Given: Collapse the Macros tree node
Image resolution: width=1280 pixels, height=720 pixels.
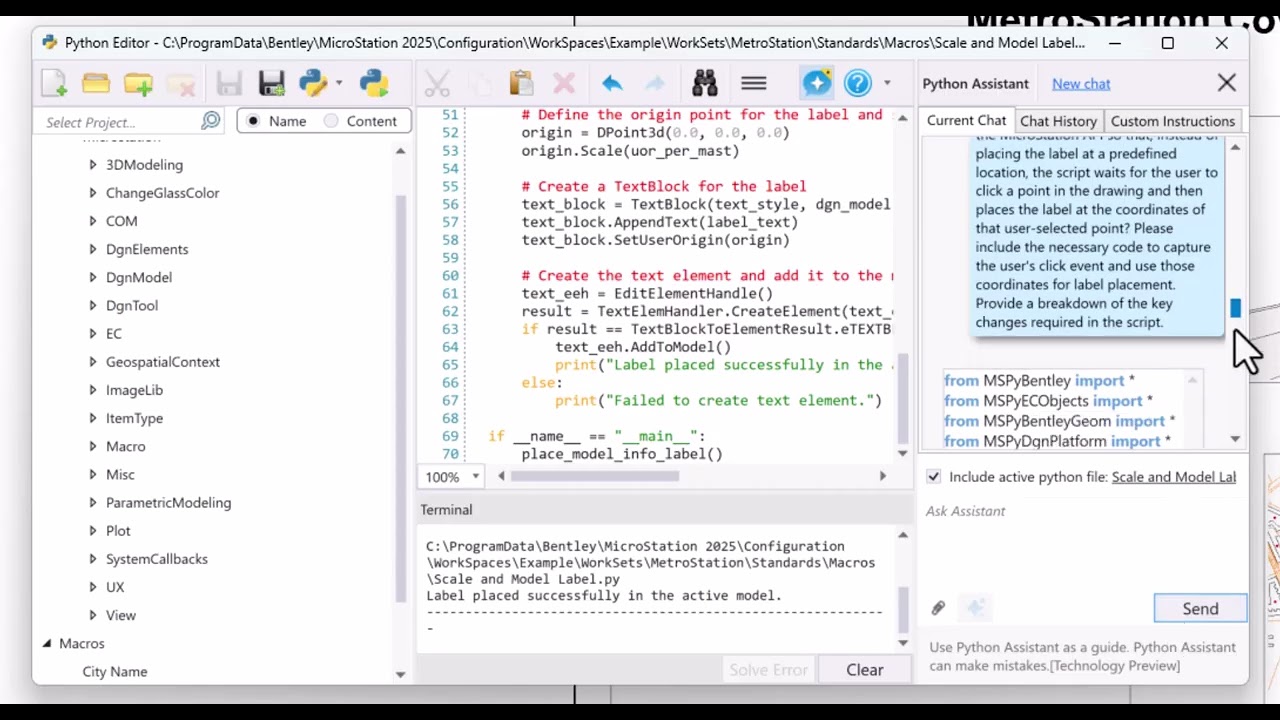Looking at the screenshot, I should (46, 643).
